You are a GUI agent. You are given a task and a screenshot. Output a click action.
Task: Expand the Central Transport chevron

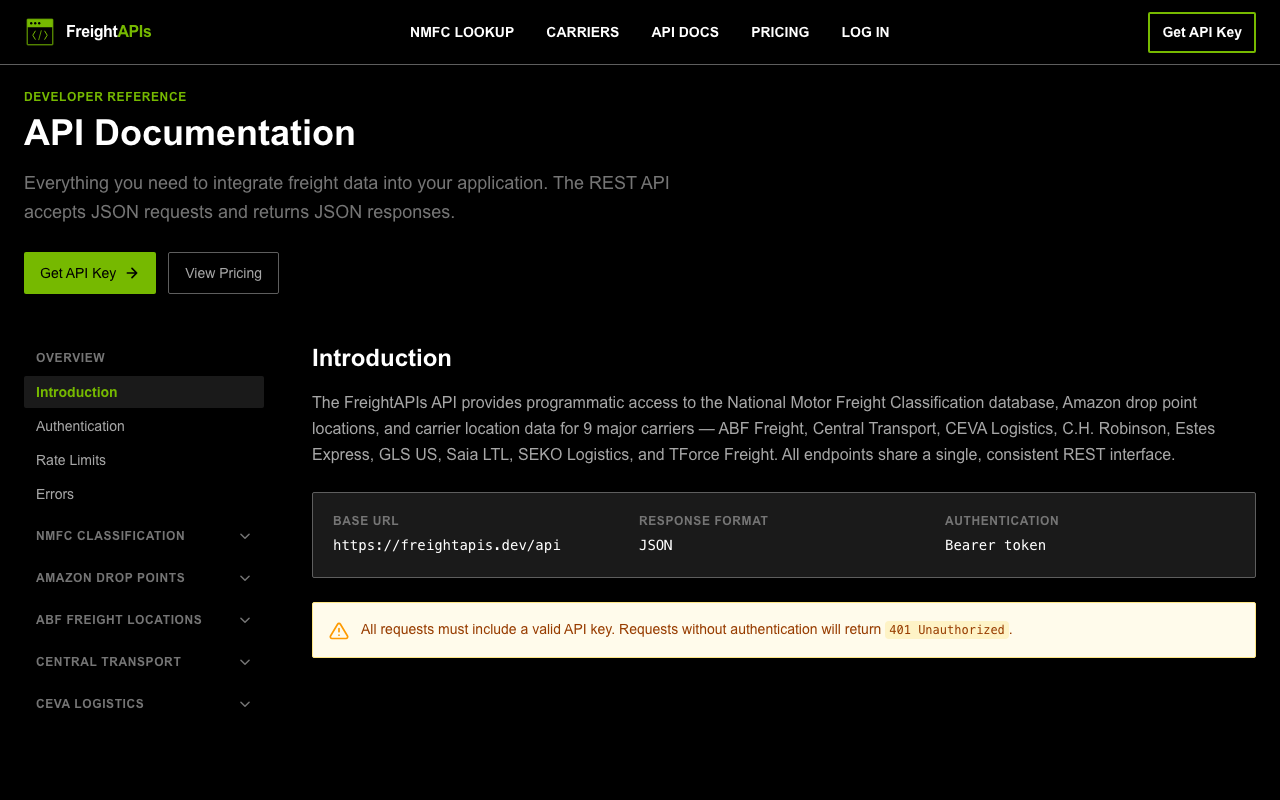pyautogui.click(x=245, y=662)
